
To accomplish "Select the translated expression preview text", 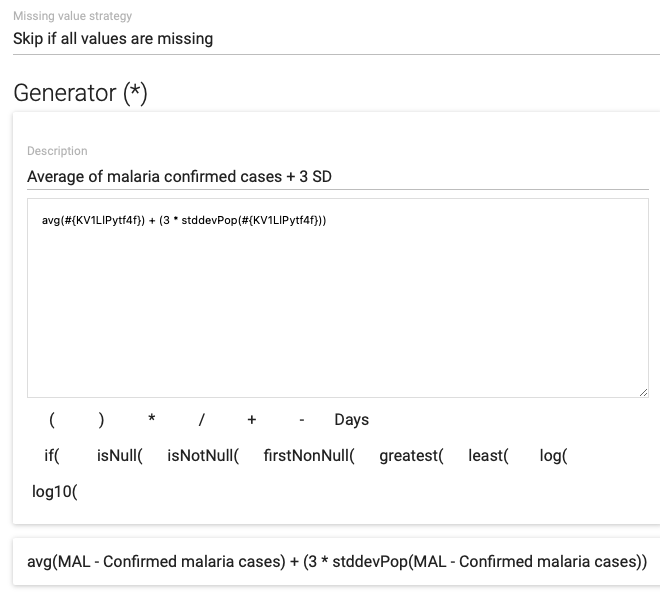I will pos(337,562).
